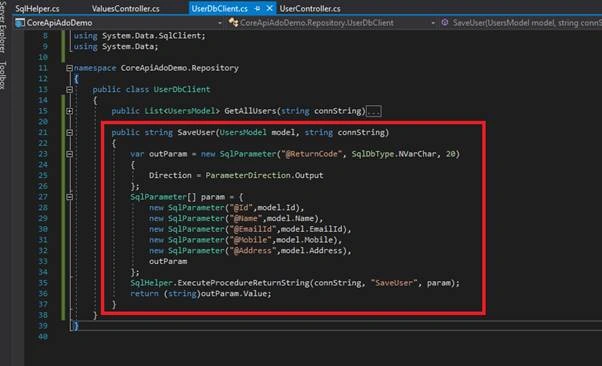Image resolution: width=602 pixels, height=366 pixels.
Task: Open the SaveUser member dropdown
Action: tap(527, 23)
